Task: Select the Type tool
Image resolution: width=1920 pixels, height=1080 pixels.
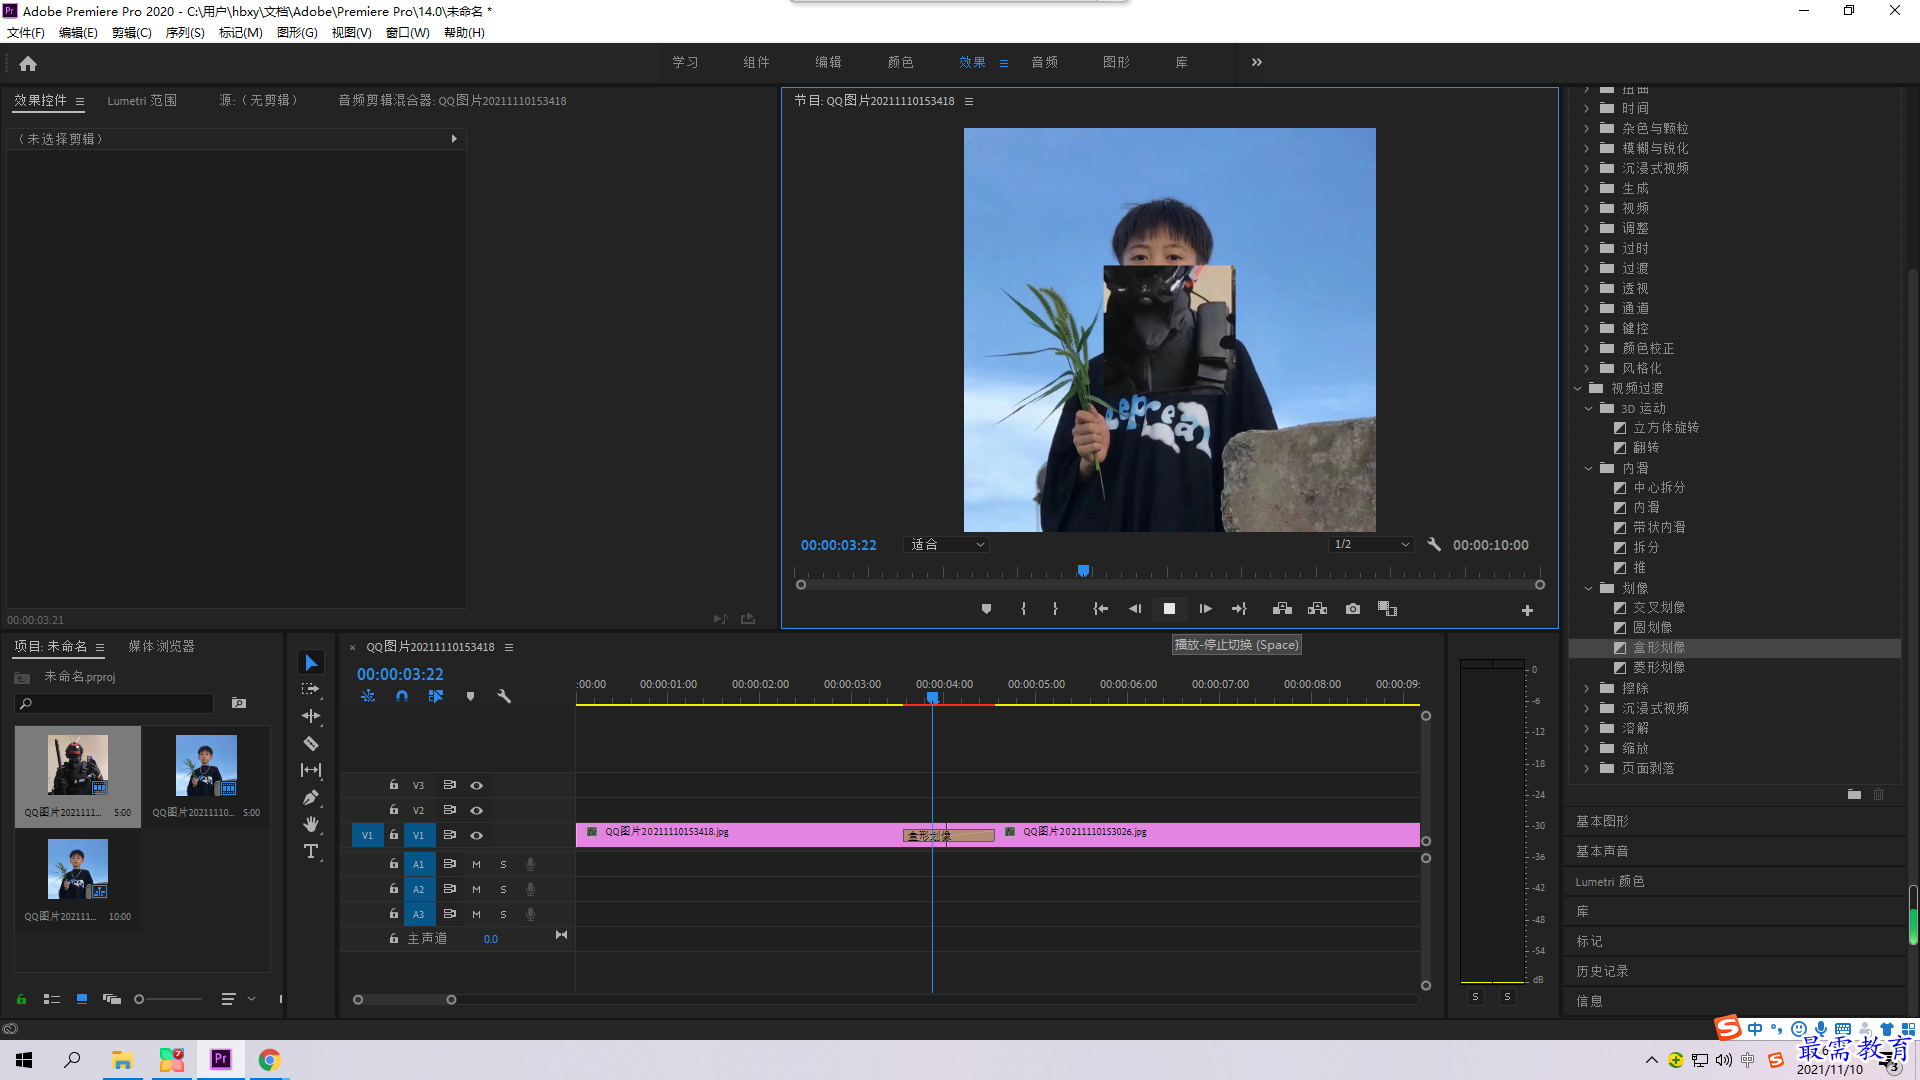Action: pos(311,851)
